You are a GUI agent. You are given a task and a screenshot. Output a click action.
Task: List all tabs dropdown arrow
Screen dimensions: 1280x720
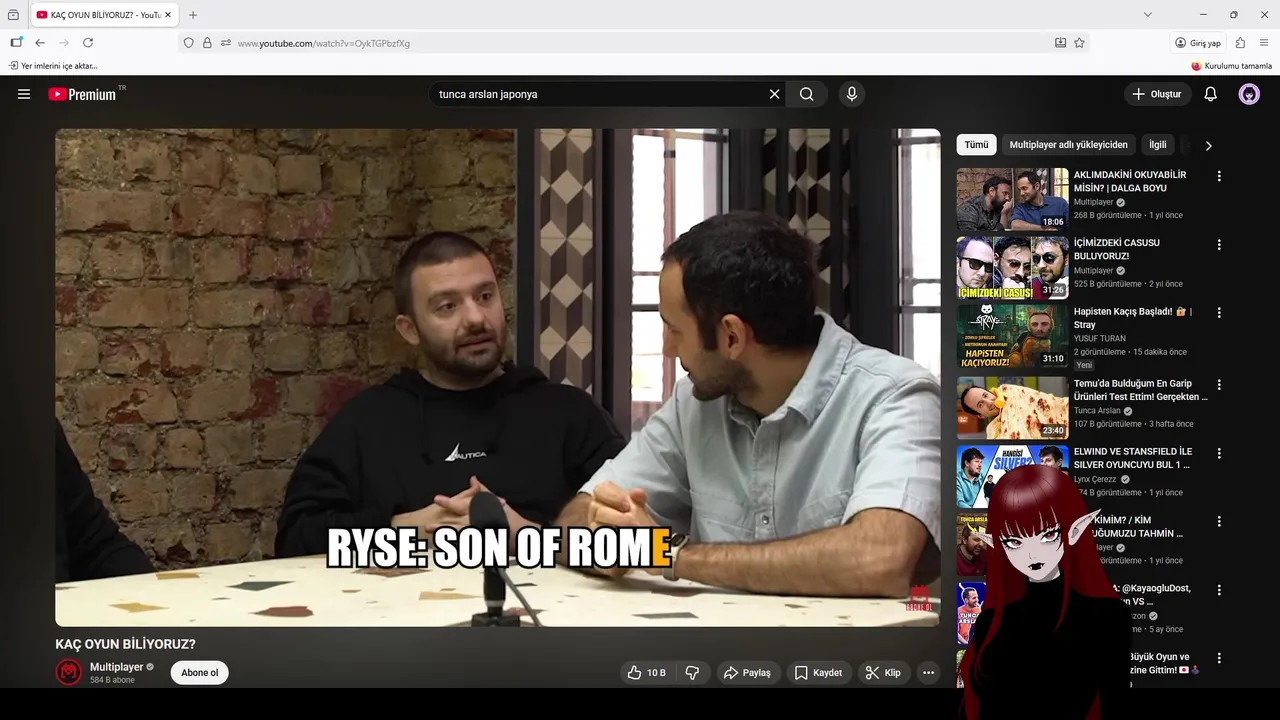pyautogui.click(x=1148, y=15)
